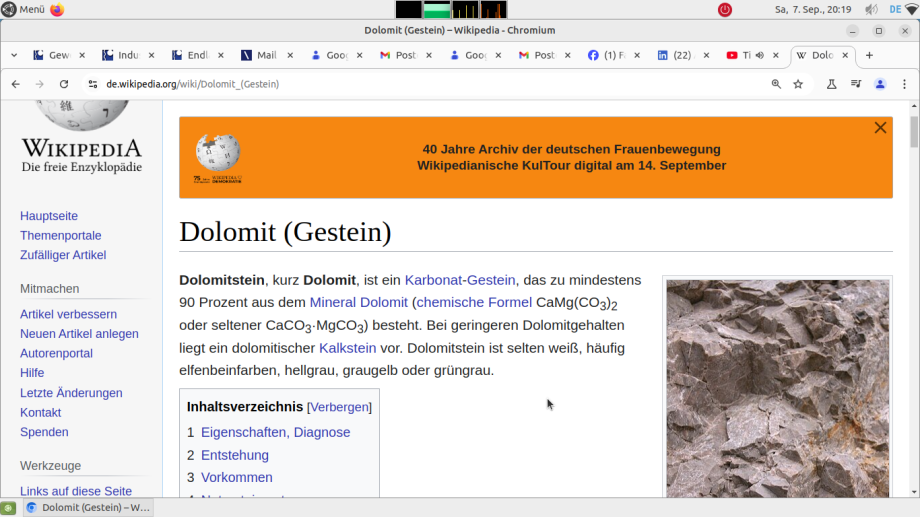This screenshot has width=920, height=517.
Task: Open the media controls icon in toolbar
Action: click(x=855, y=84)
